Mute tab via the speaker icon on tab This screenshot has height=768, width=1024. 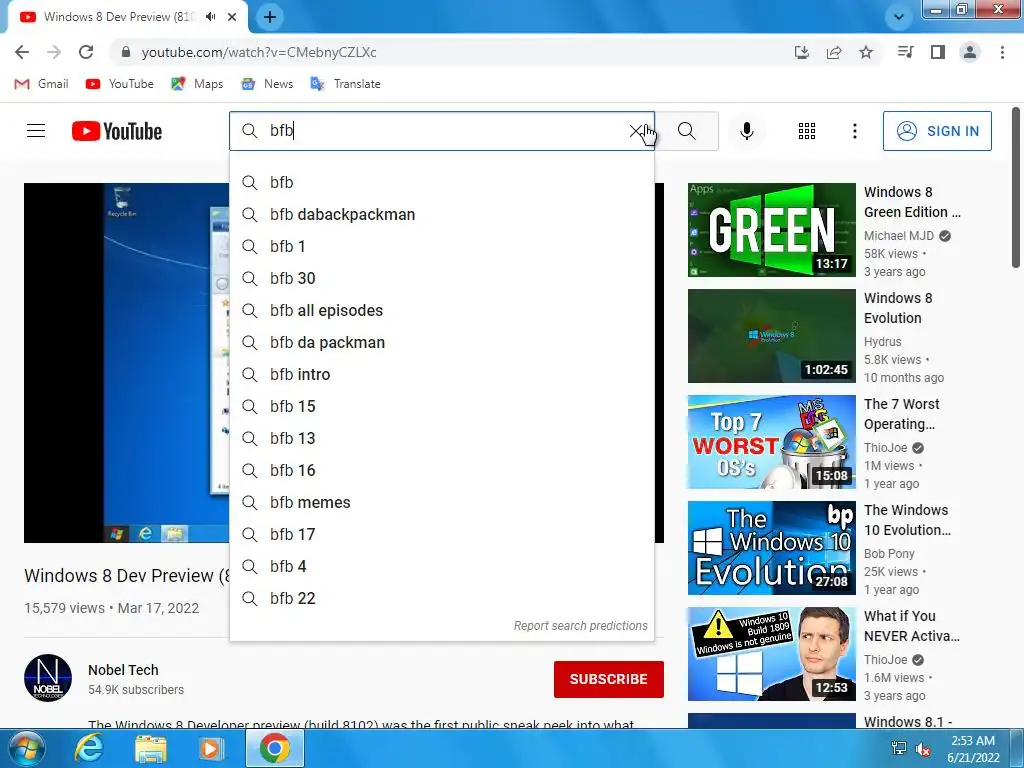210,17
